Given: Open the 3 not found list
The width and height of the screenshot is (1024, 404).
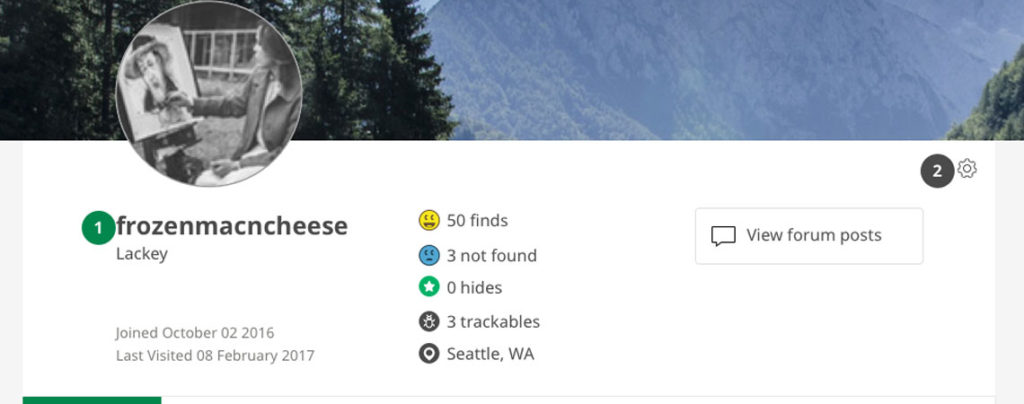Looking at the screenshot, I should click(x=492, y=255).
